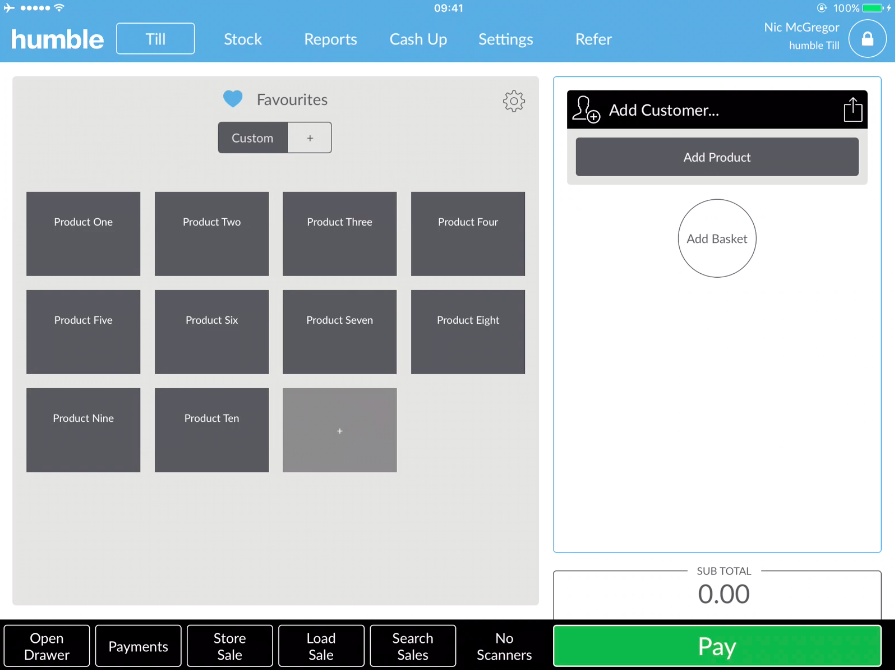Open the Stock tab
This screenshot has width=895, height=670.
click(x=243, y=39)
